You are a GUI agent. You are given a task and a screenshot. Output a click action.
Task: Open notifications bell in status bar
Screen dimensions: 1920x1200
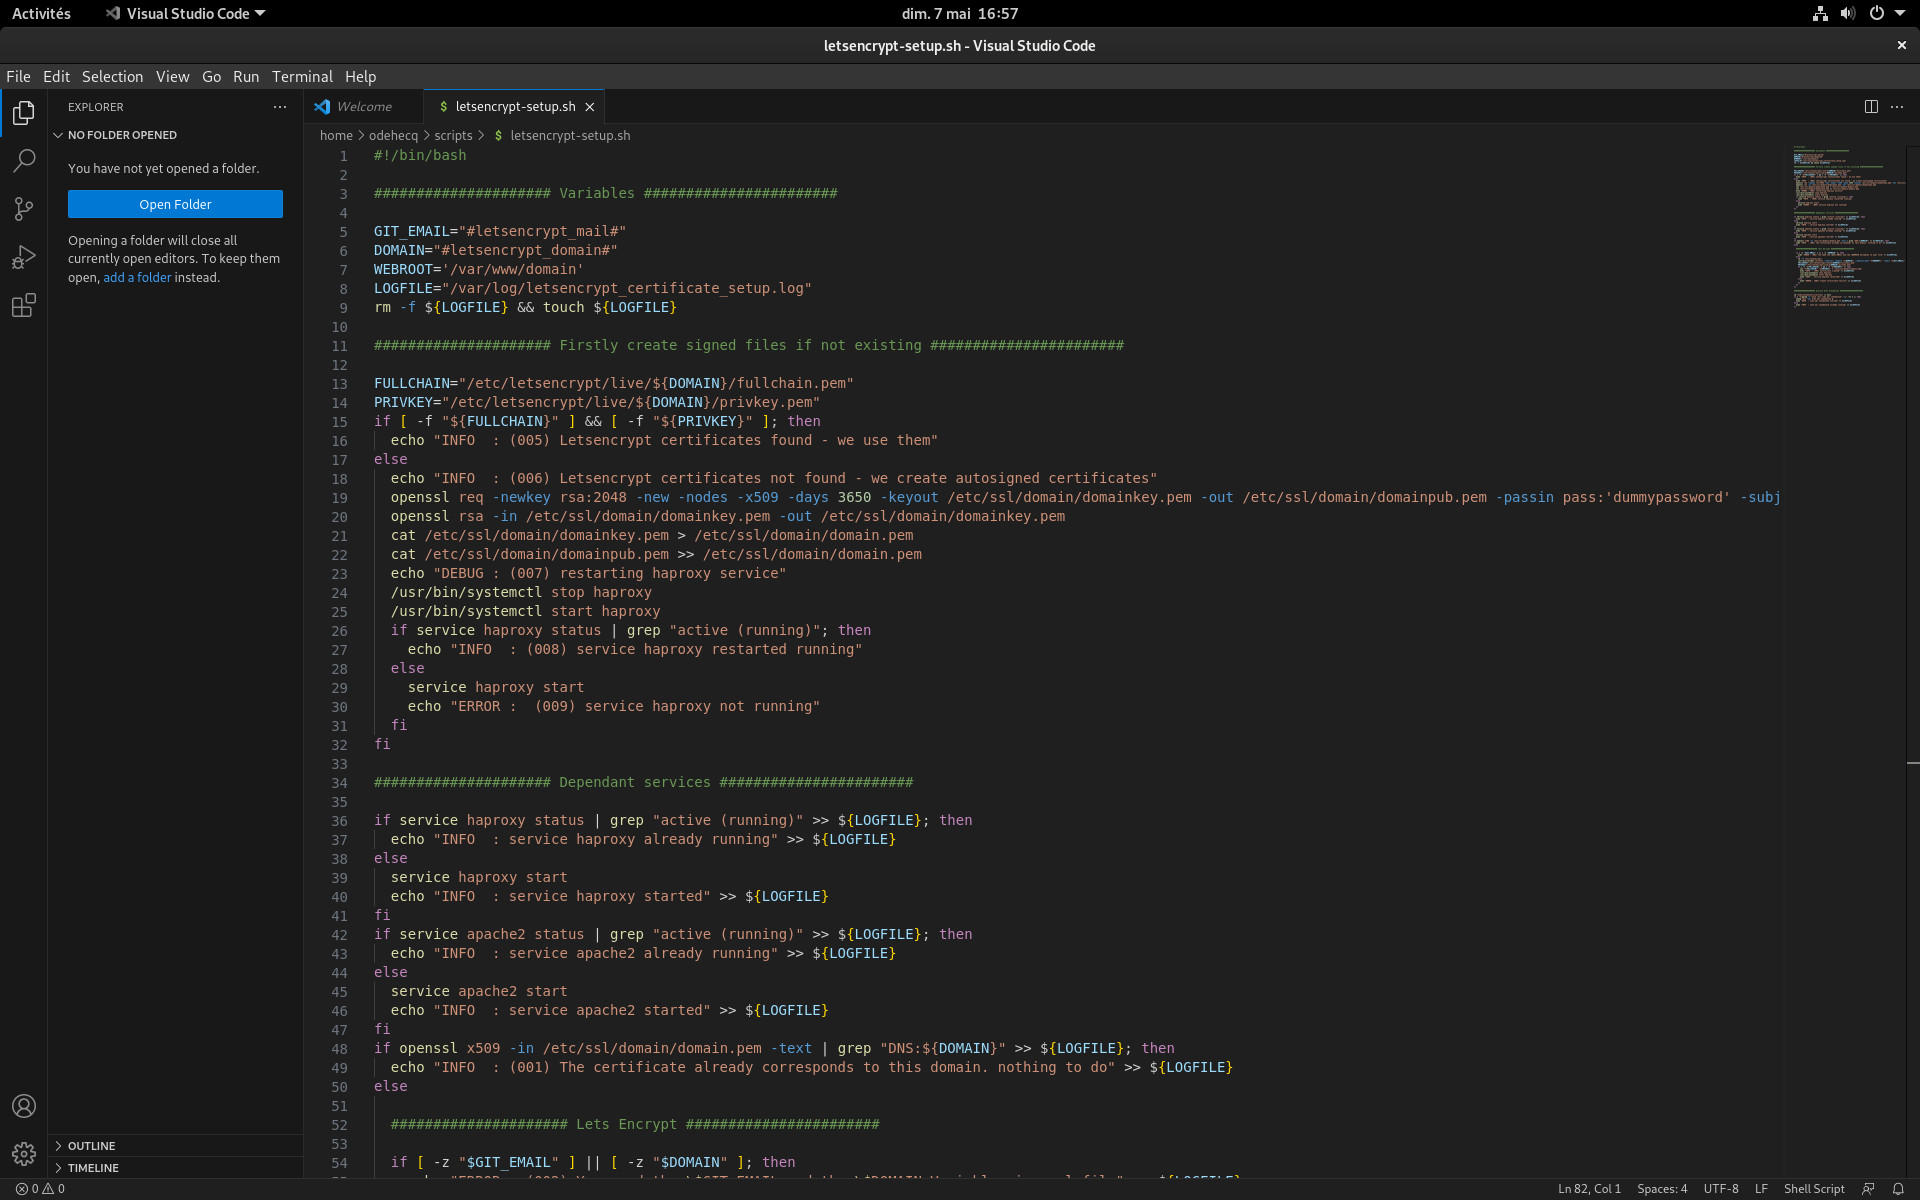(x=1898, y=1189)
